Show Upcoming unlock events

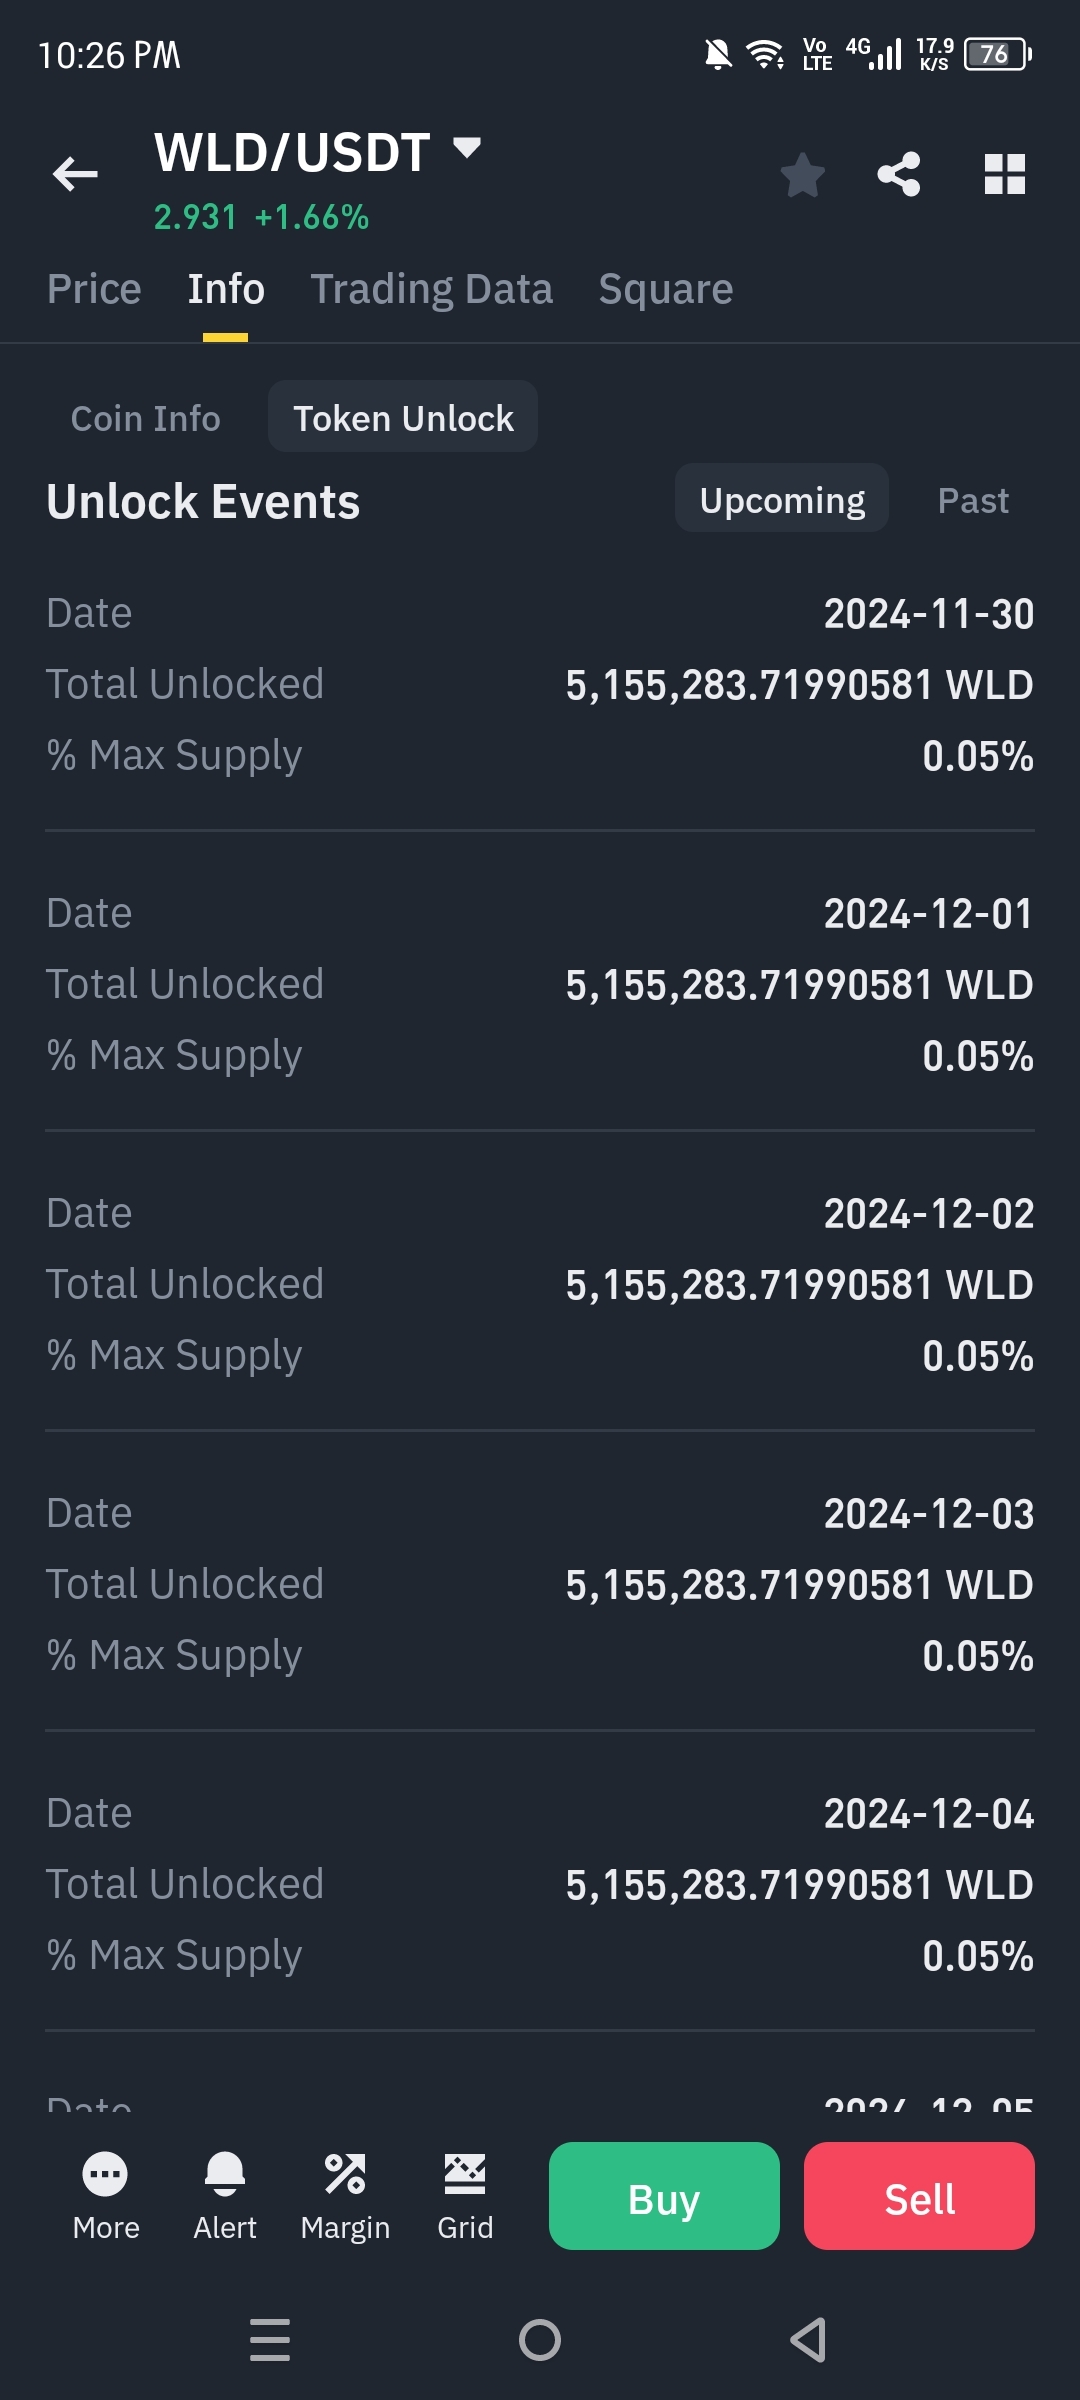pos(782,498)
